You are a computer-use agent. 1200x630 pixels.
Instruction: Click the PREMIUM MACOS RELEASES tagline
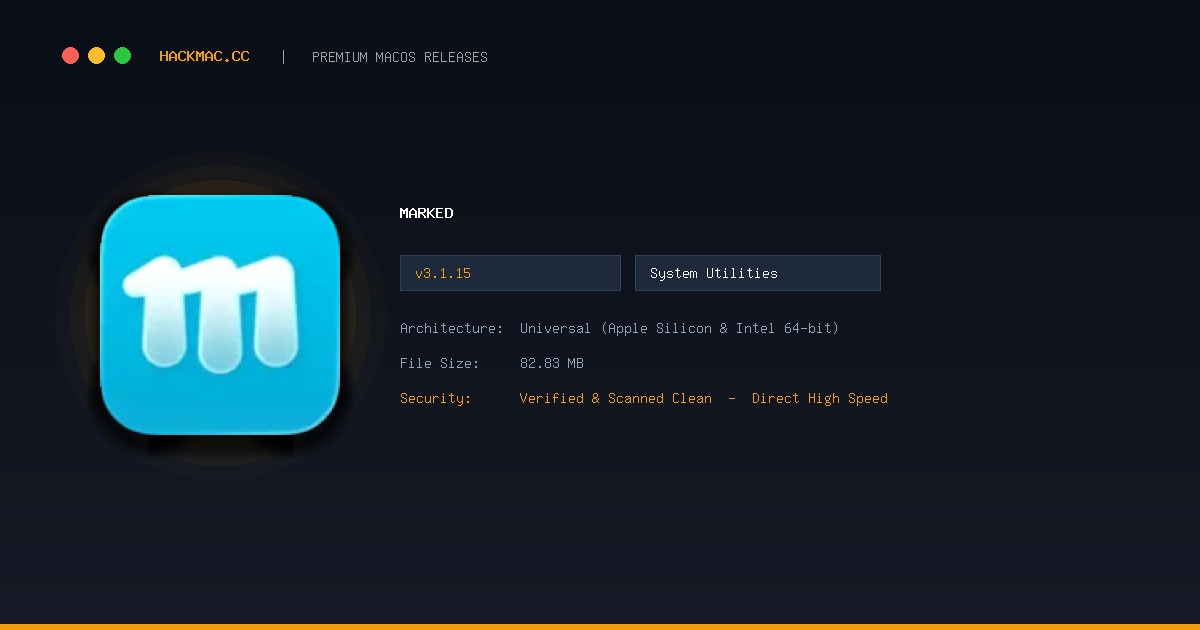coord(400,57)
